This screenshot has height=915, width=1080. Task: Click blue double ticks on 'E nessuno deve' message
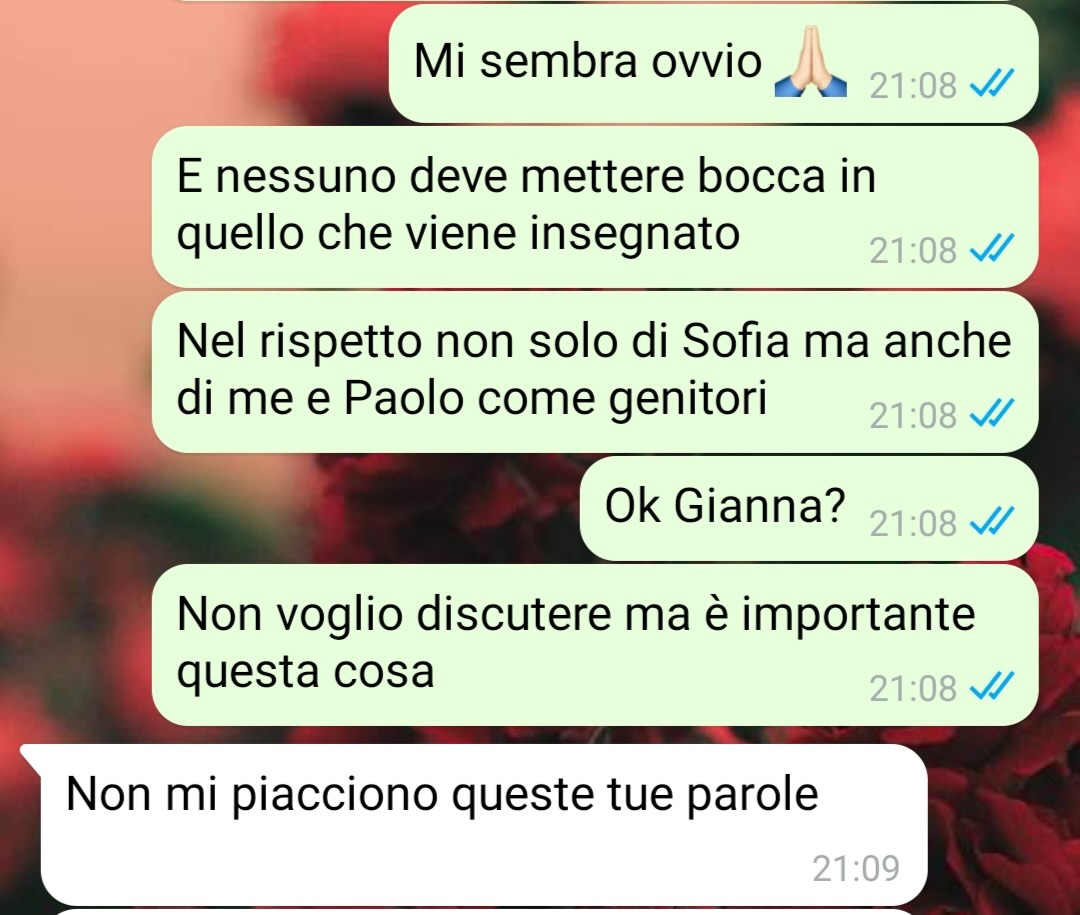point(991,249)
